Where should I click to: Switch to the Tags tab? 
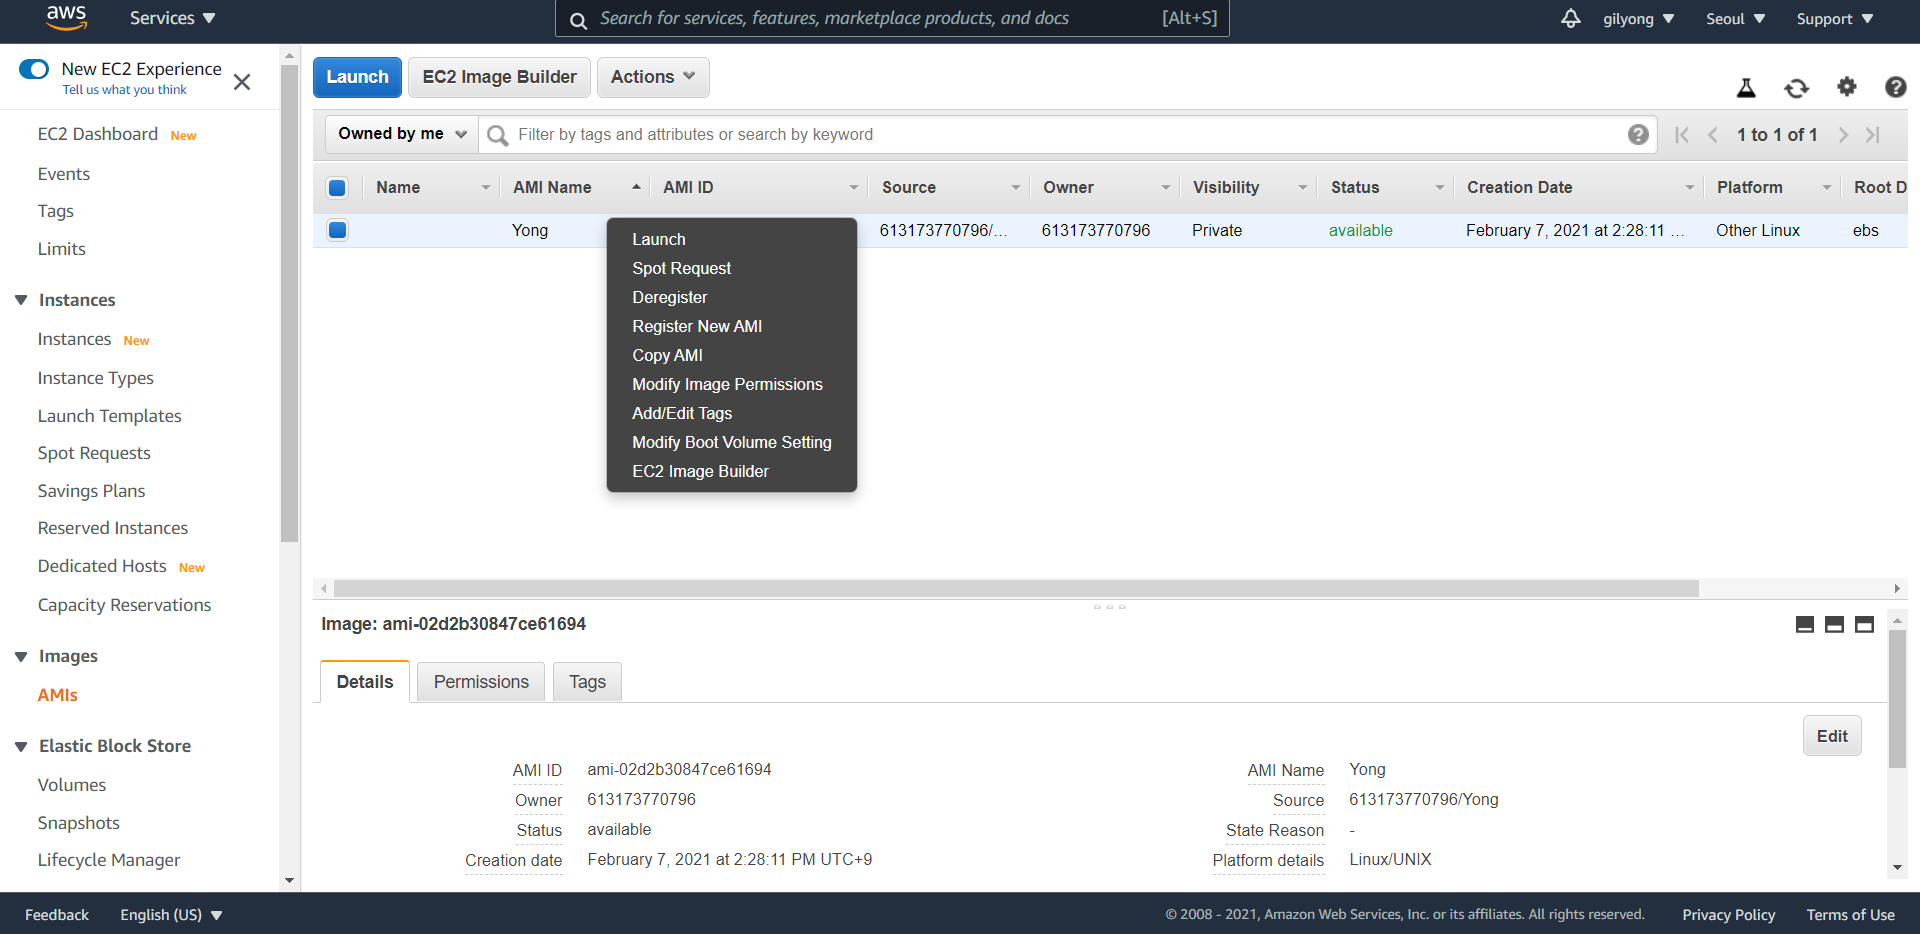point(587,682)
